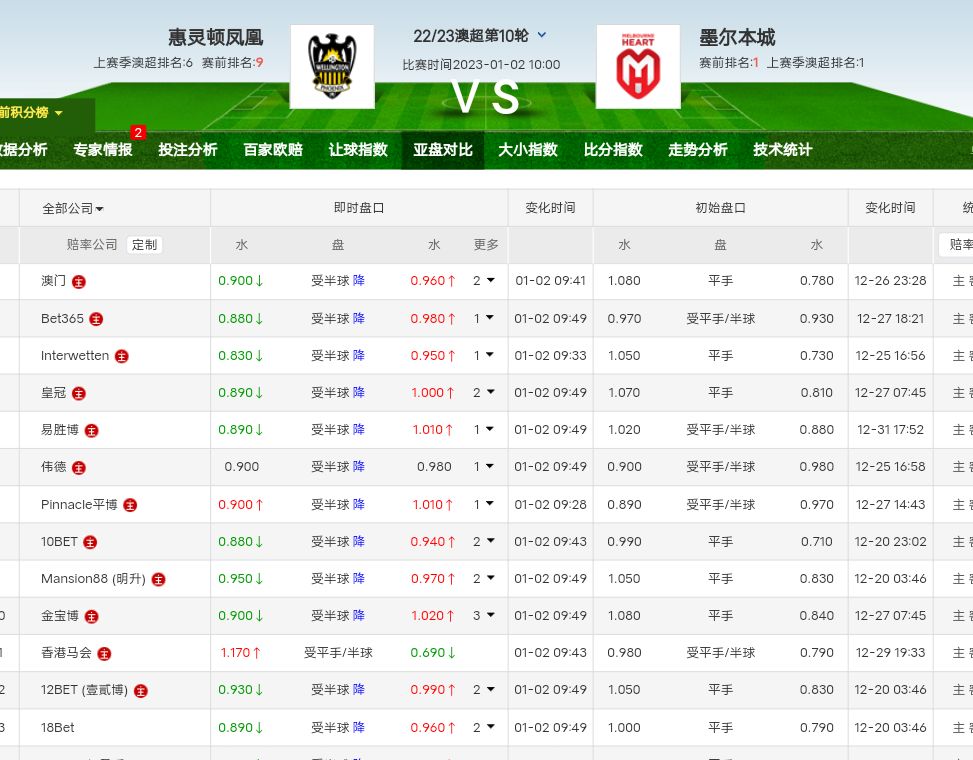The width and height of the screenshot is (973, 760).
Task: Click red 主 icon beside Pinnacle平博
Action: (x=130, y=505)
